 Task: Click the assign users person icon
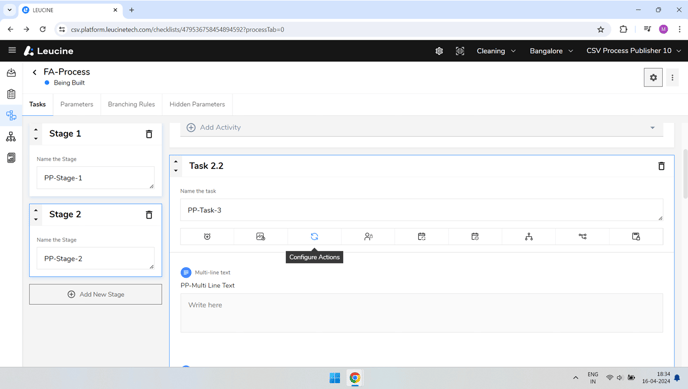368,236
